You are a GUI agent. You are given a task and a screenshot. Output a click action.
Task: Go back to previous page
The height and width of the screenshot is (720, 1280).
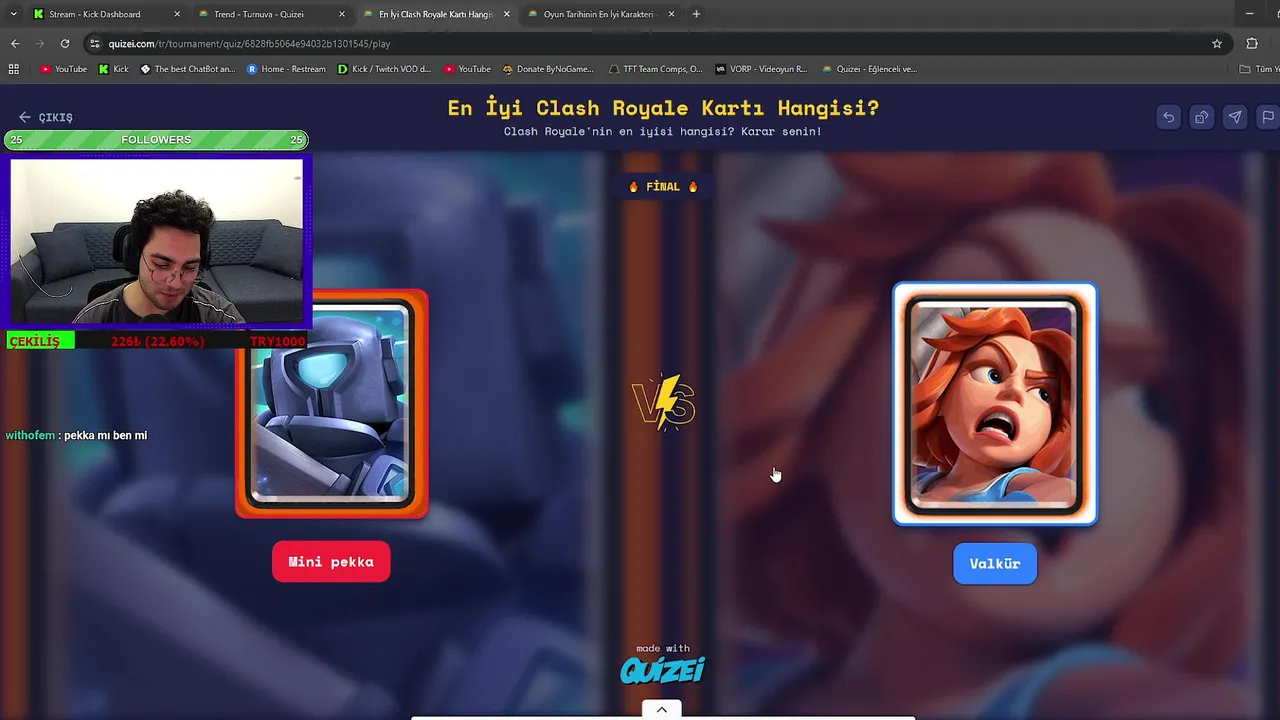(x=15, y=43)
